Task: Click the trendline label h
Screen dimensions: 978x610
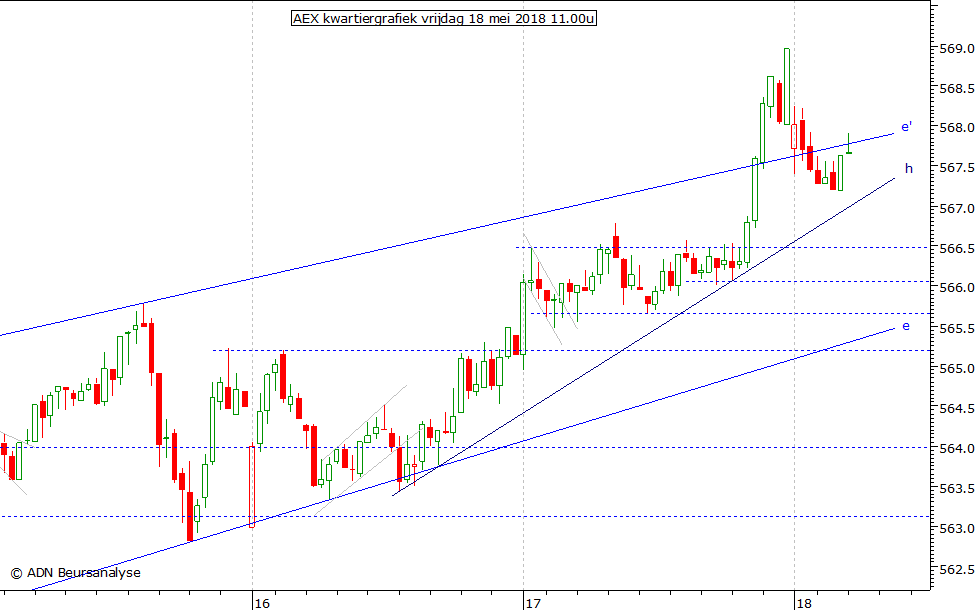Action: tap(909, 168)
